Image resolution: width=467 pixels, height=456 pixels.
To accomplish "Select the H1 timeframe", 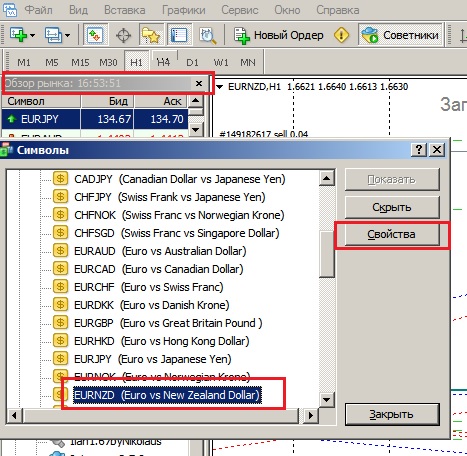I will pos(136,62).
